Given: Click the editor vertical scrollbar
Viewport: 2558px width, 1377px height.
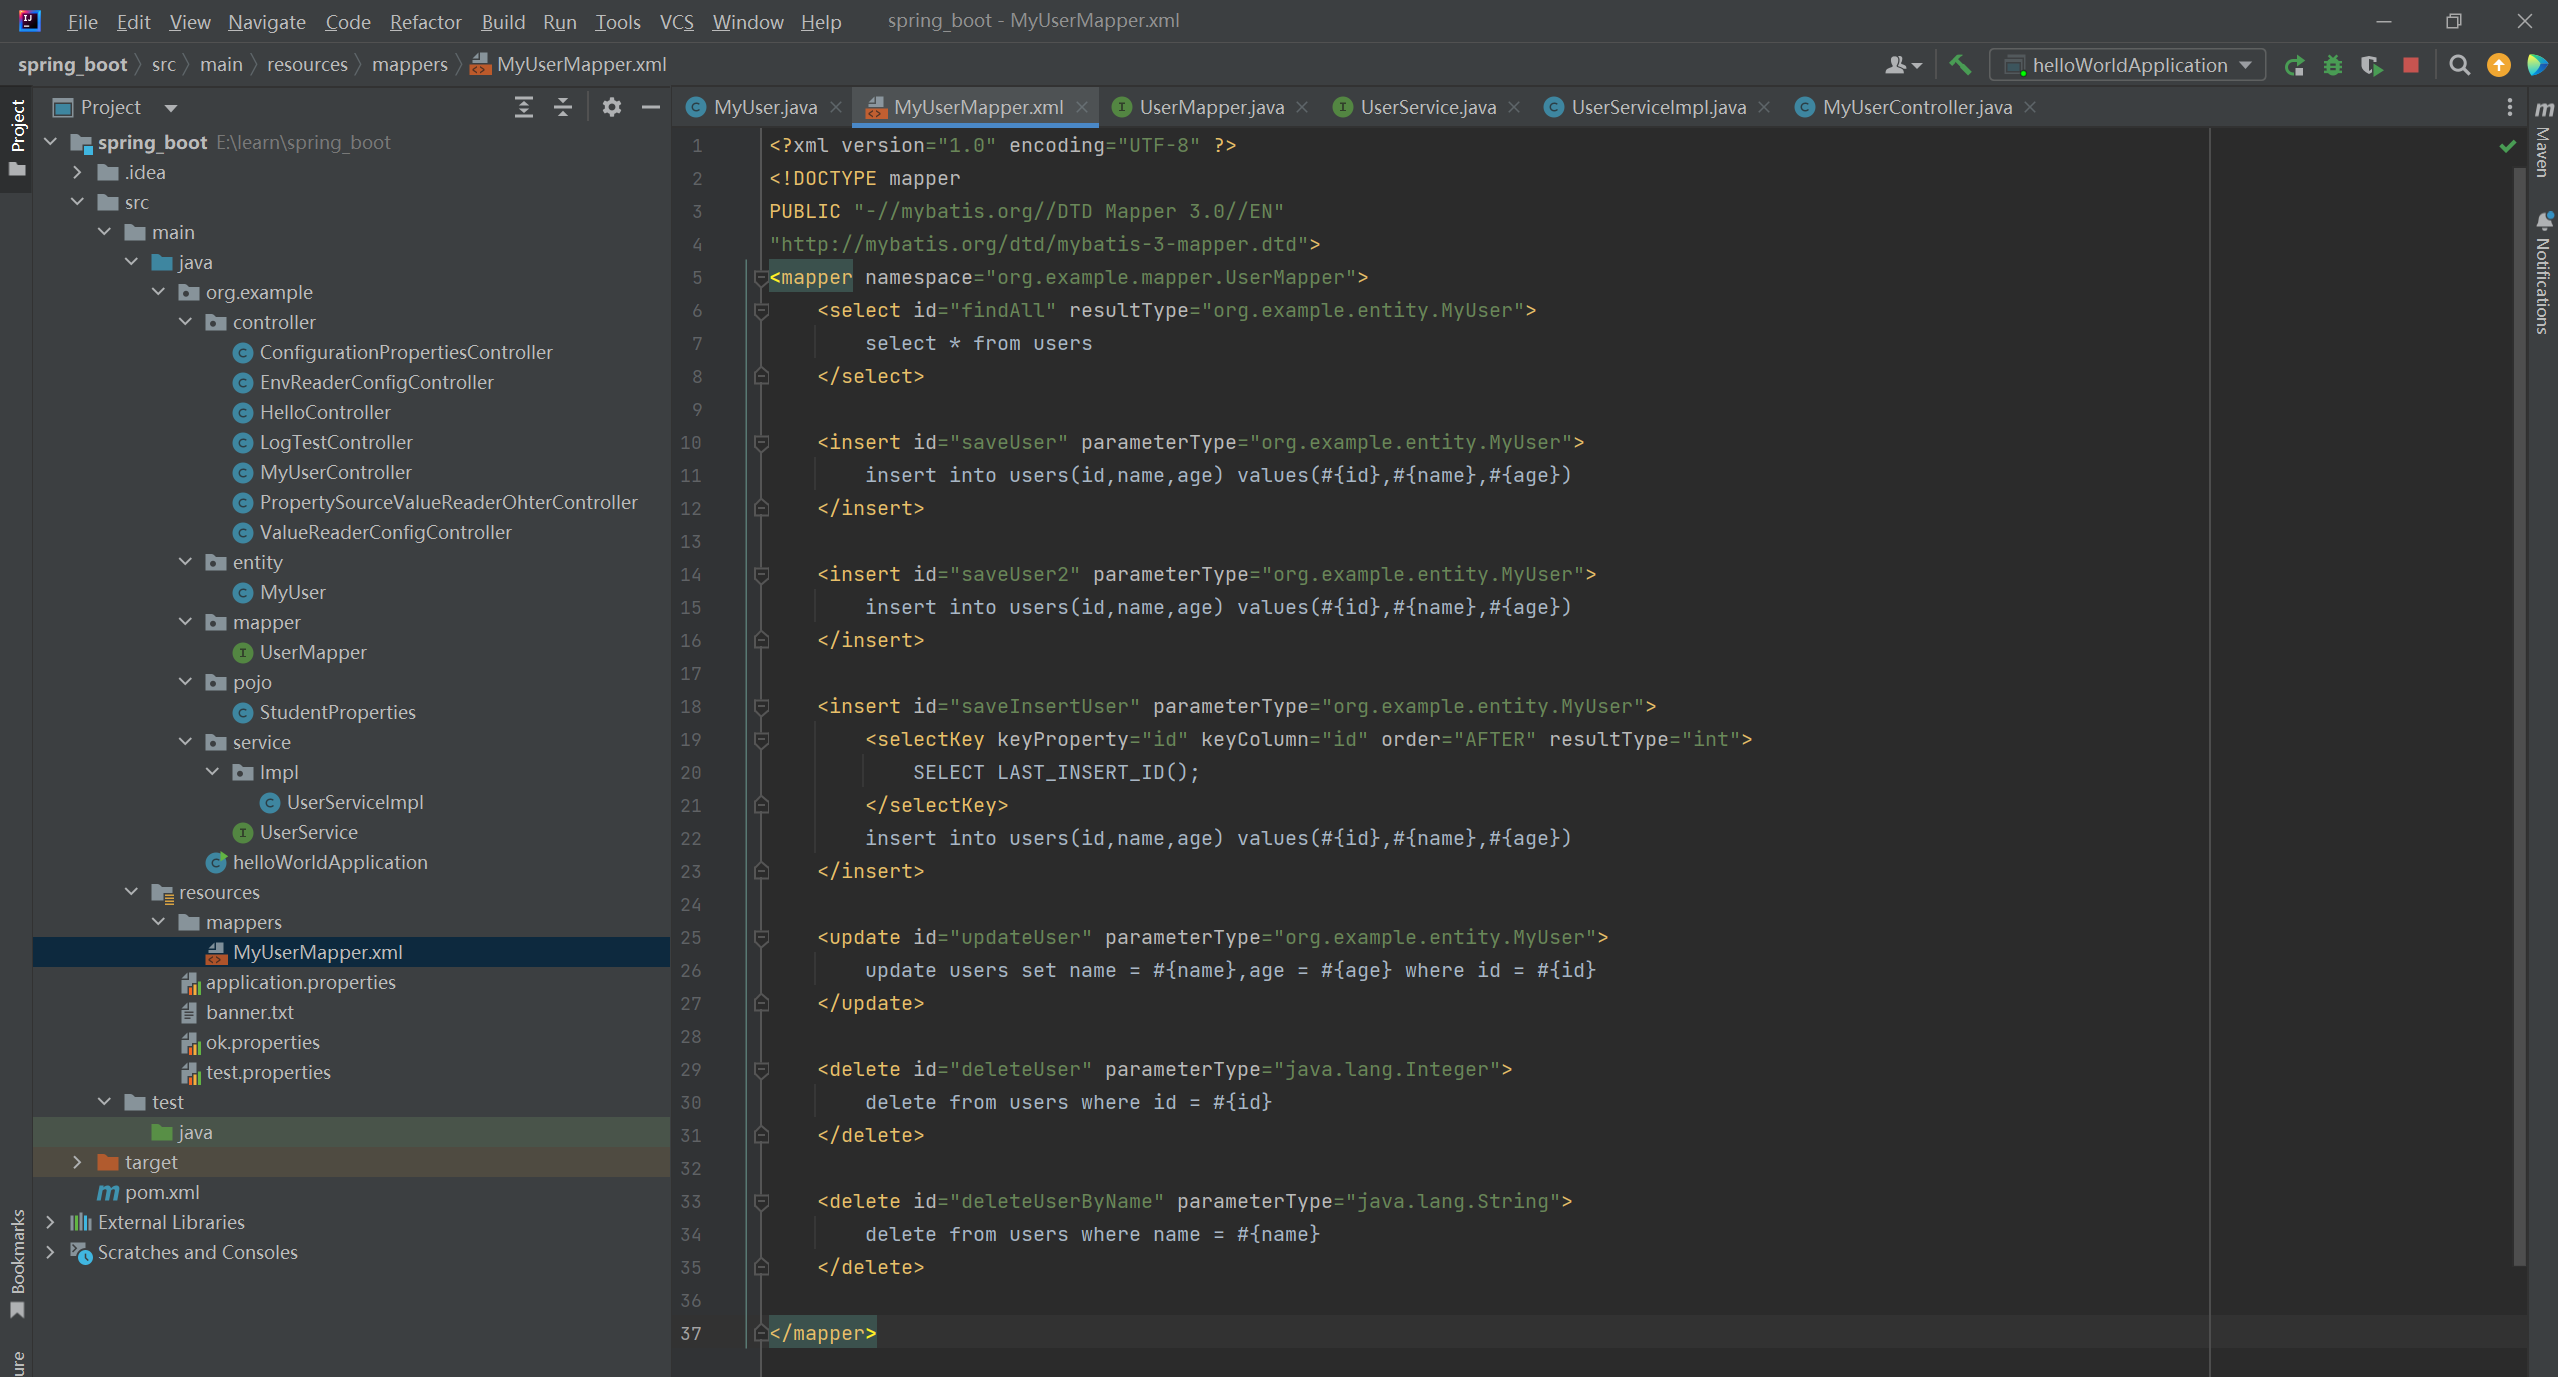Looking at the screenshot, I should click(x=2519, y=700).
